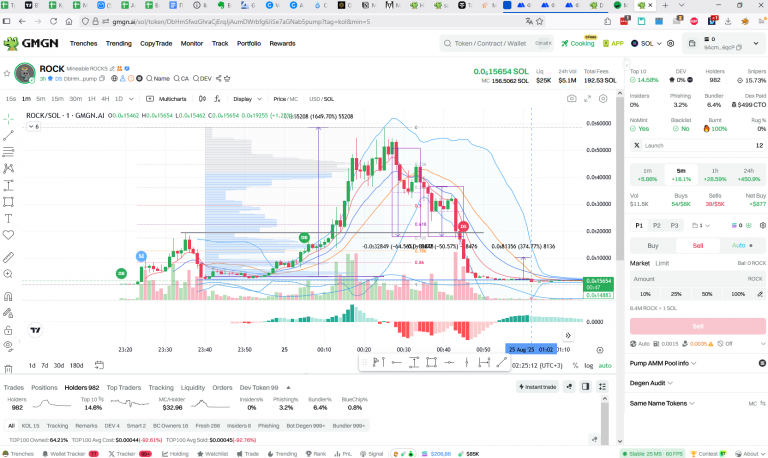Select rectangle shape in floating toolbar
This screenshot has width=768, height=458.
click(x=431, y=362)
